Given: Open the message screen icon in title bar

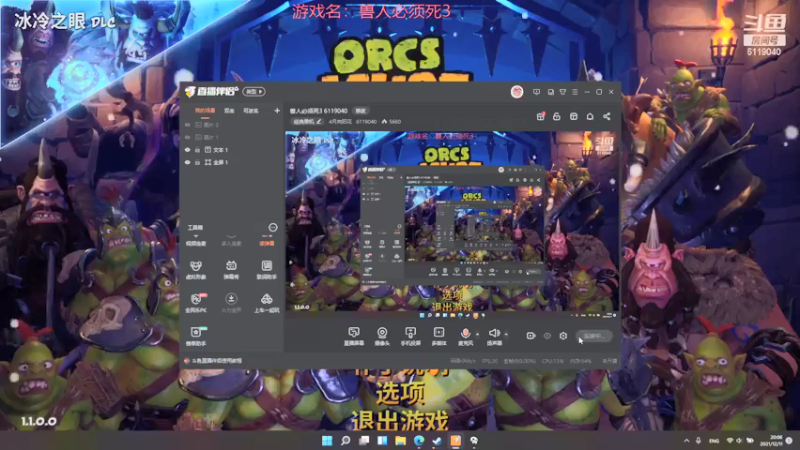Looking at the screenshot, I should pos(536,92).
